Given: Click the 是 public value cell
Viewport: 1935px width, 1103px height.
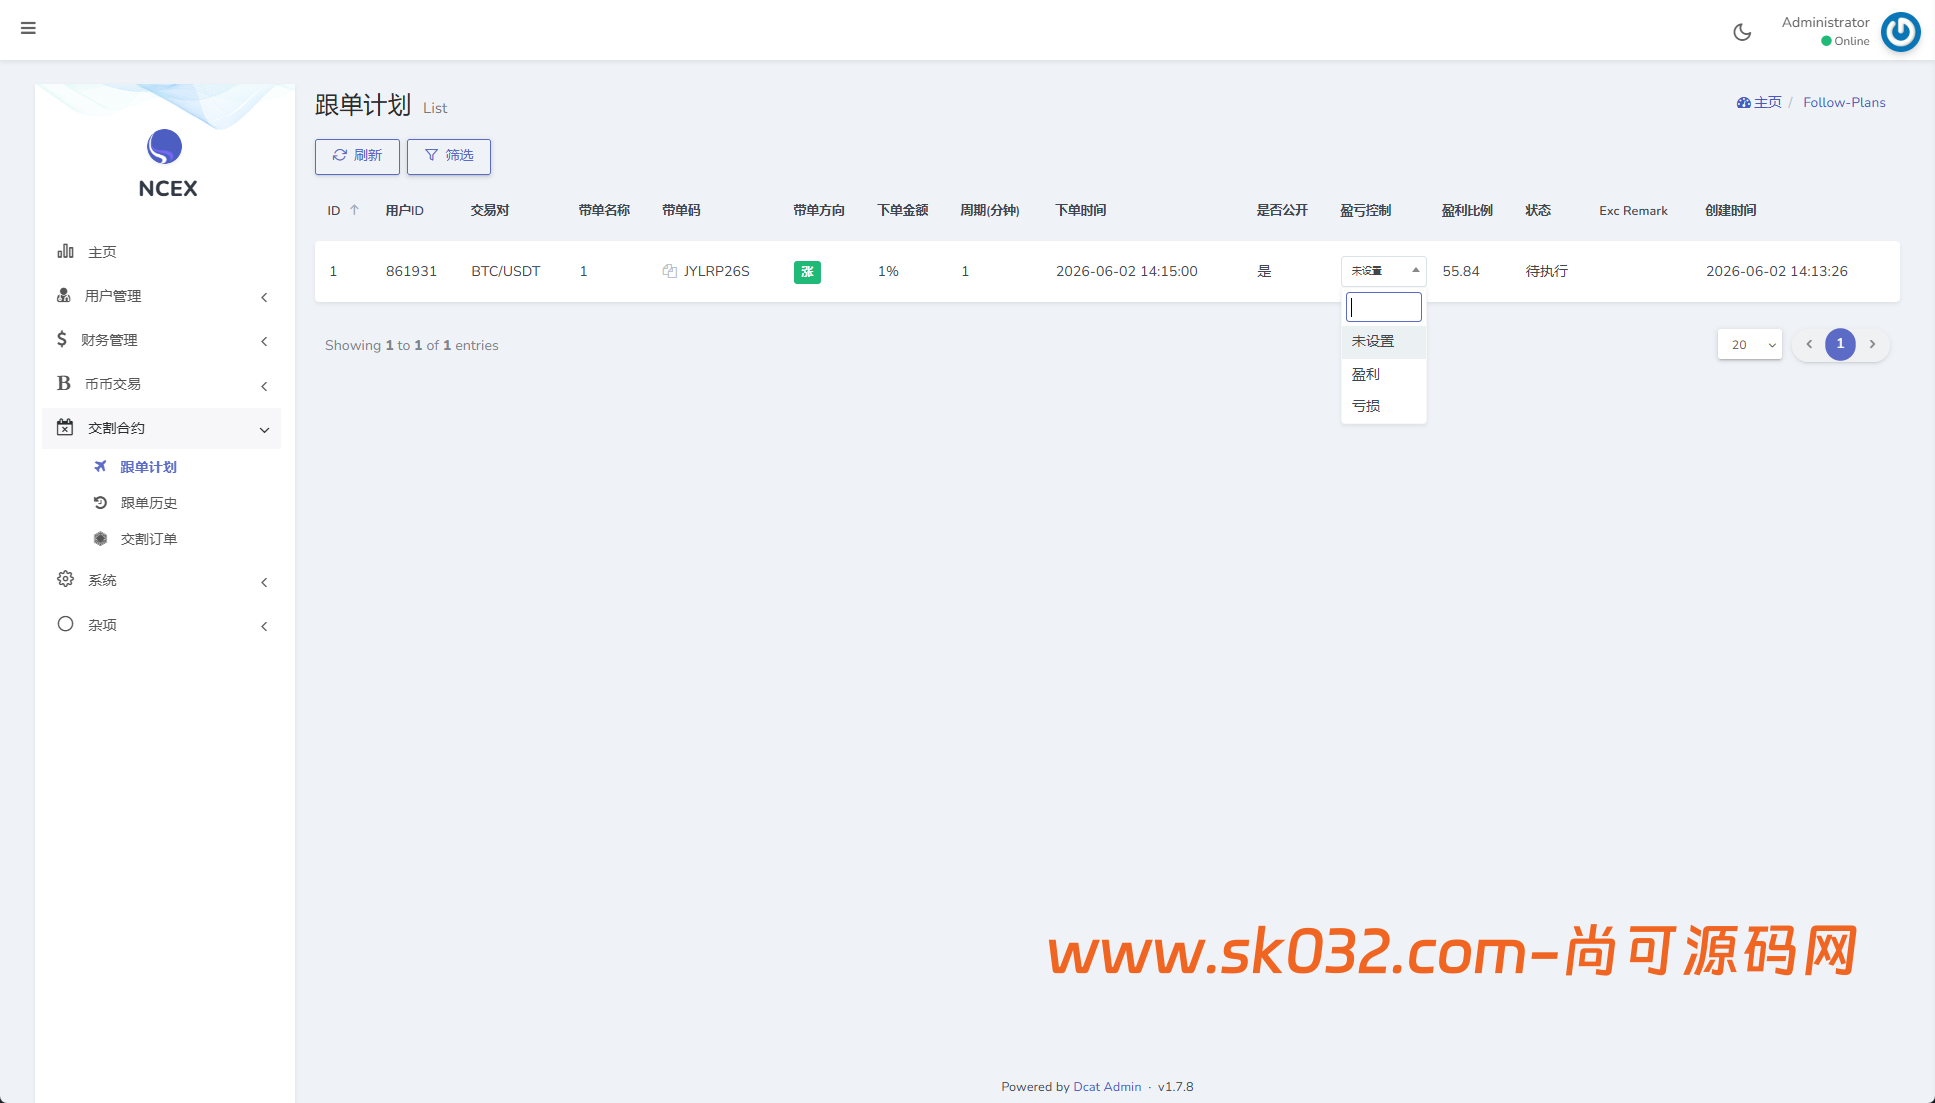Looking at the screenshot, I should click(x=1264, y=271).
